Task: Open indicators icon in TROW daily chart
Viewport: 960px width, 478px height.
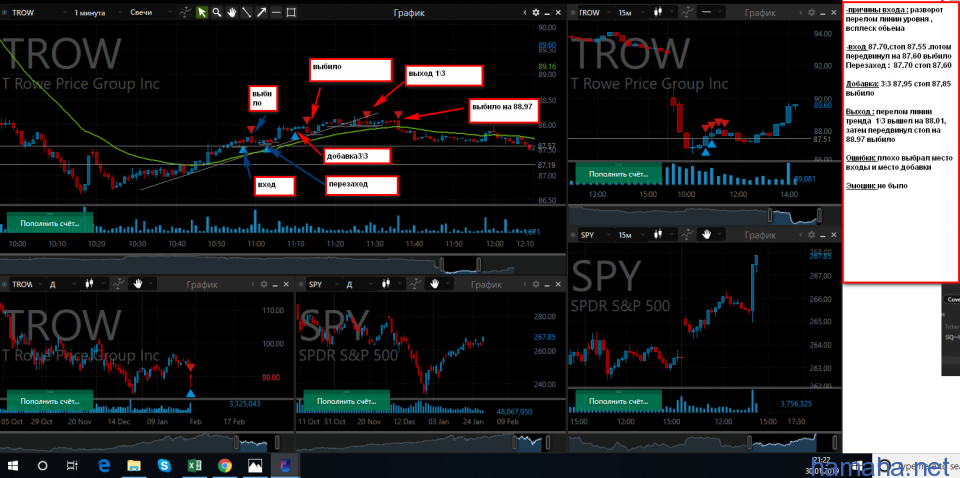Action: [x=119, y=283]
